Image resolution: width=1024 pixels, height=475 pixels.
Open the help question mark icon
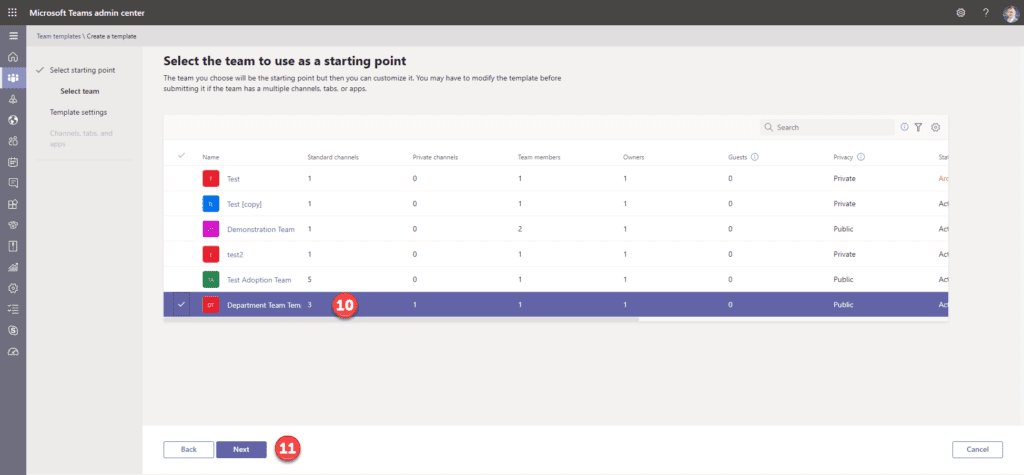tap(985, 12)
